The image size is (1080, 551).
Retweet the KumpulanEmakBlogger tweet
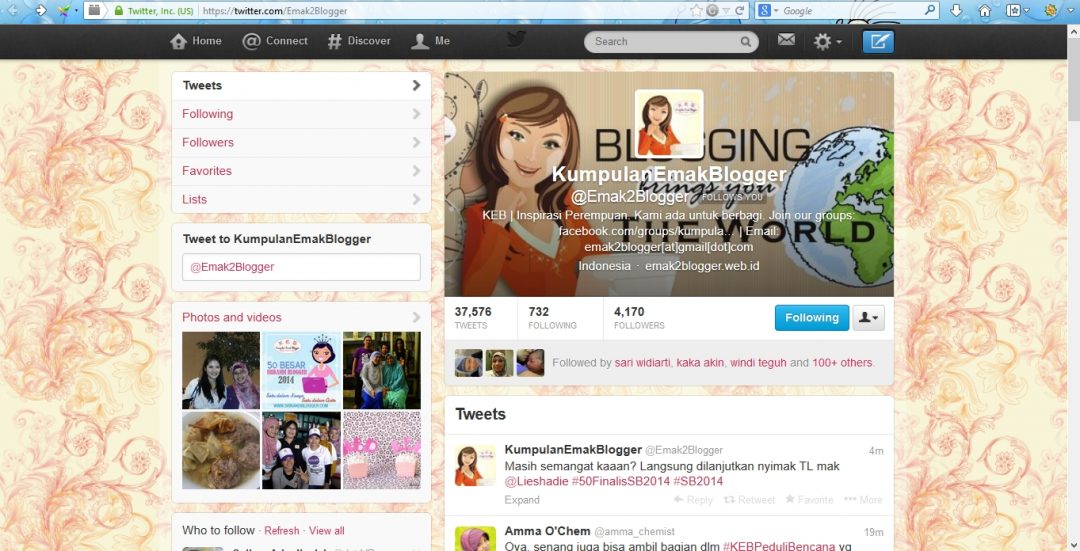tap(749, 500)
